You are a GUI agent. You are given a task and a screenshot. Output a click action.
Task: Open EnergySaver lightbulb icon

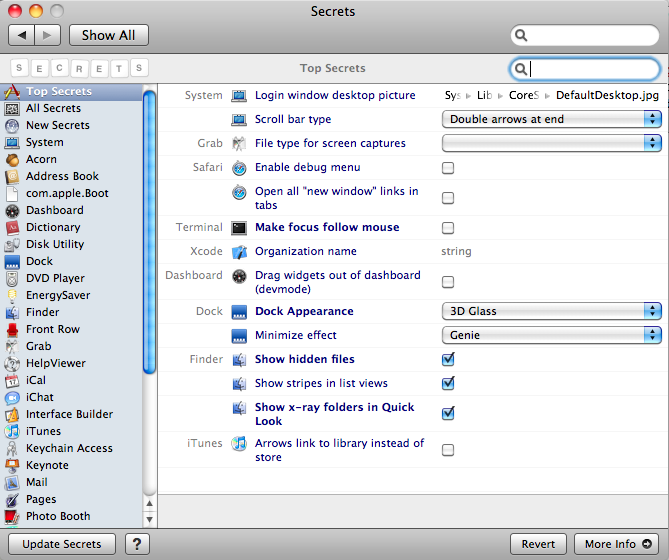pyautogui.click(x=12, y=296)
